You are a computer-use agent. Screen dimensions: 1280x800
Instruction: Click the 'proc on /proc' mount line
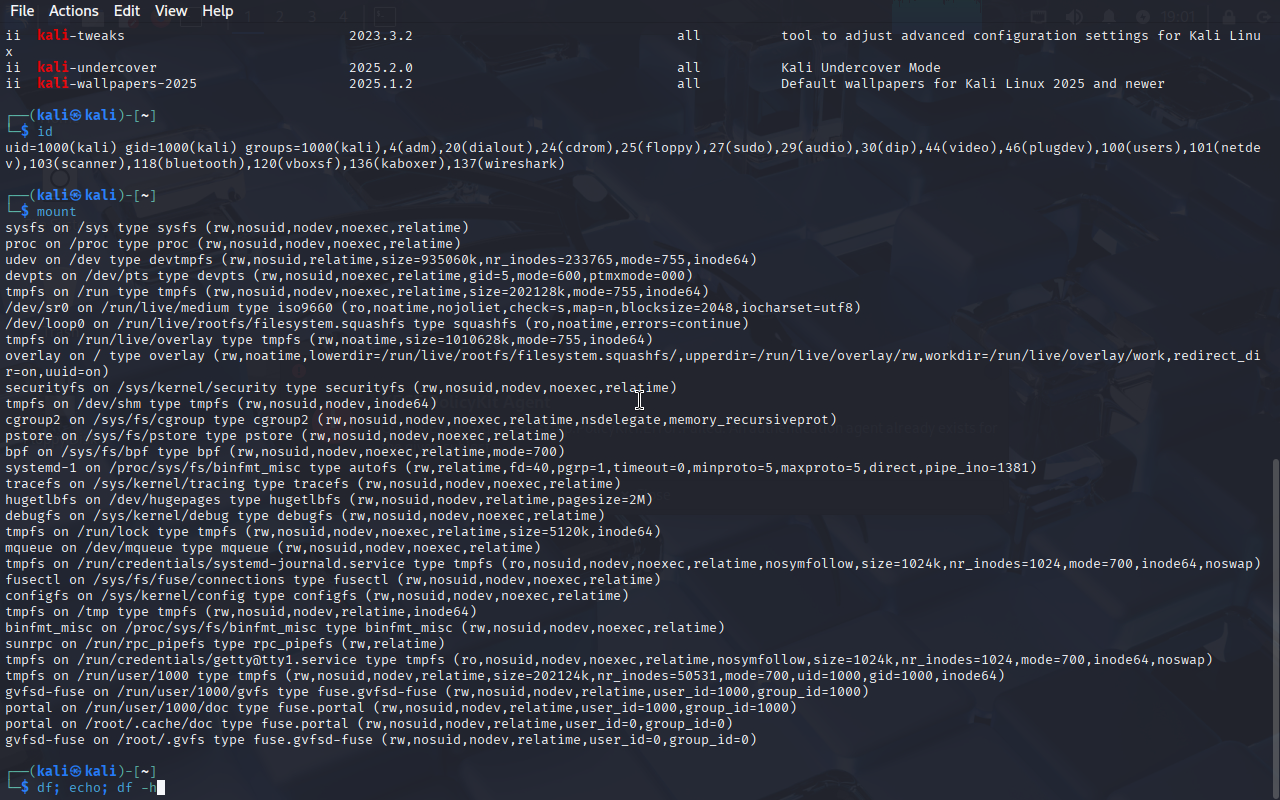pos(233,244)
